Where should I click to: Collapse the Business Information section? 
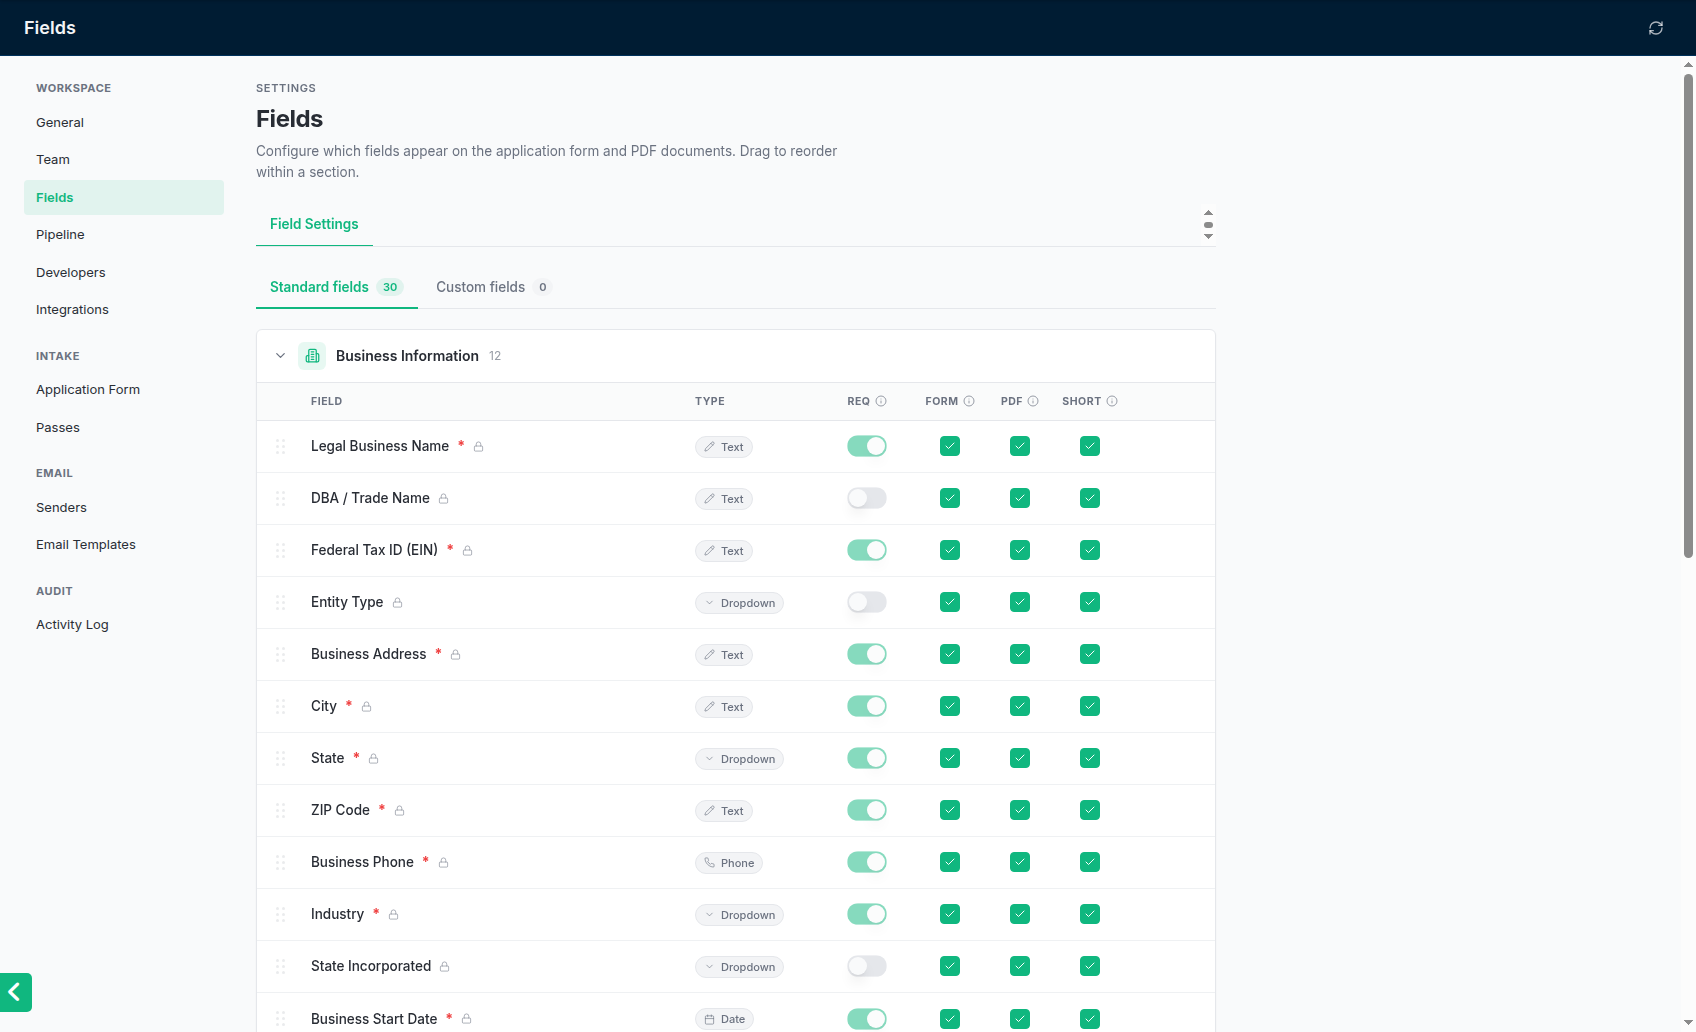[x=281, y=356]
